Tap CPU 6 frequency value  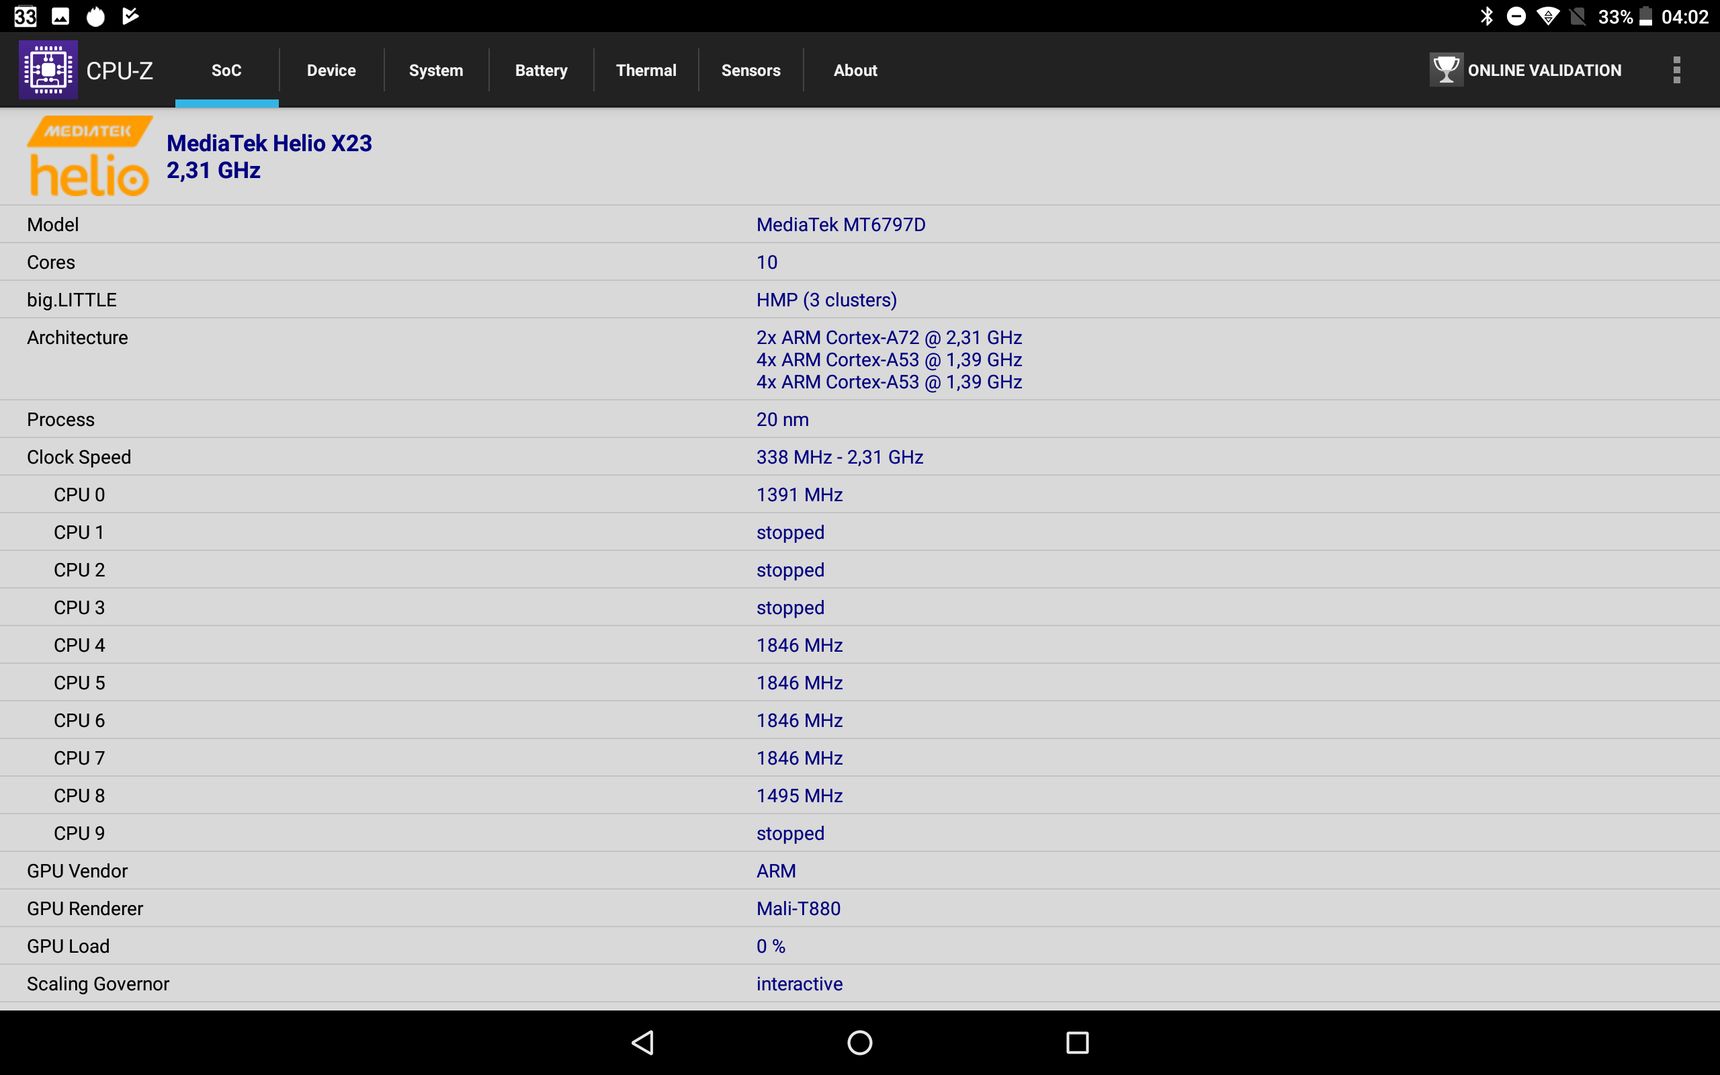(x=800, y=721)
